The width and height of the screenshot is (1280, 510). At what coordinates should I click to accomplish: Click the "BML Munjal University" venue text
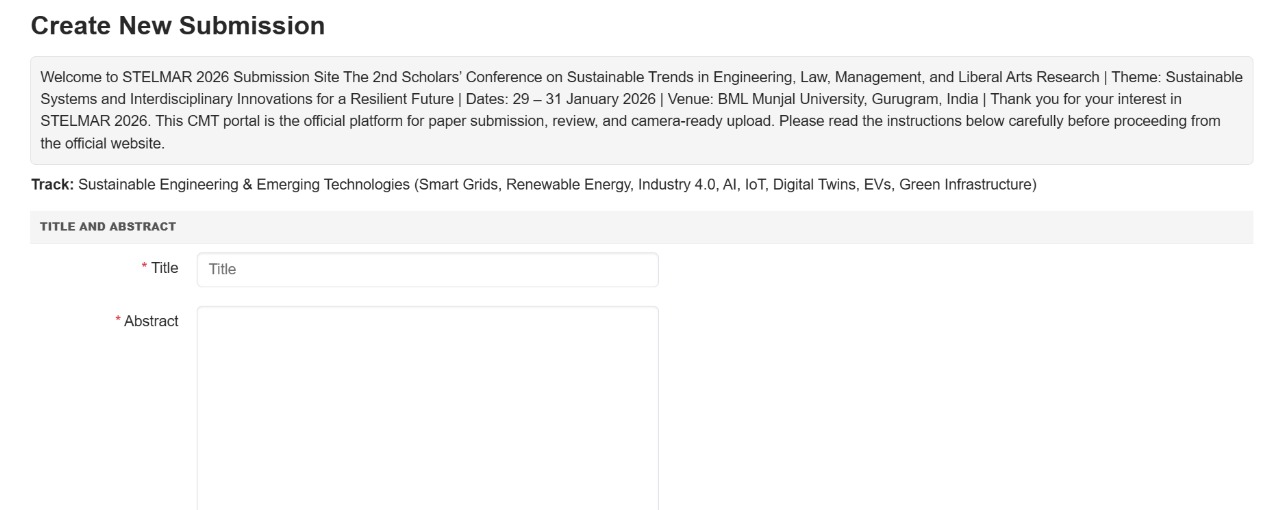click(787, 99)
